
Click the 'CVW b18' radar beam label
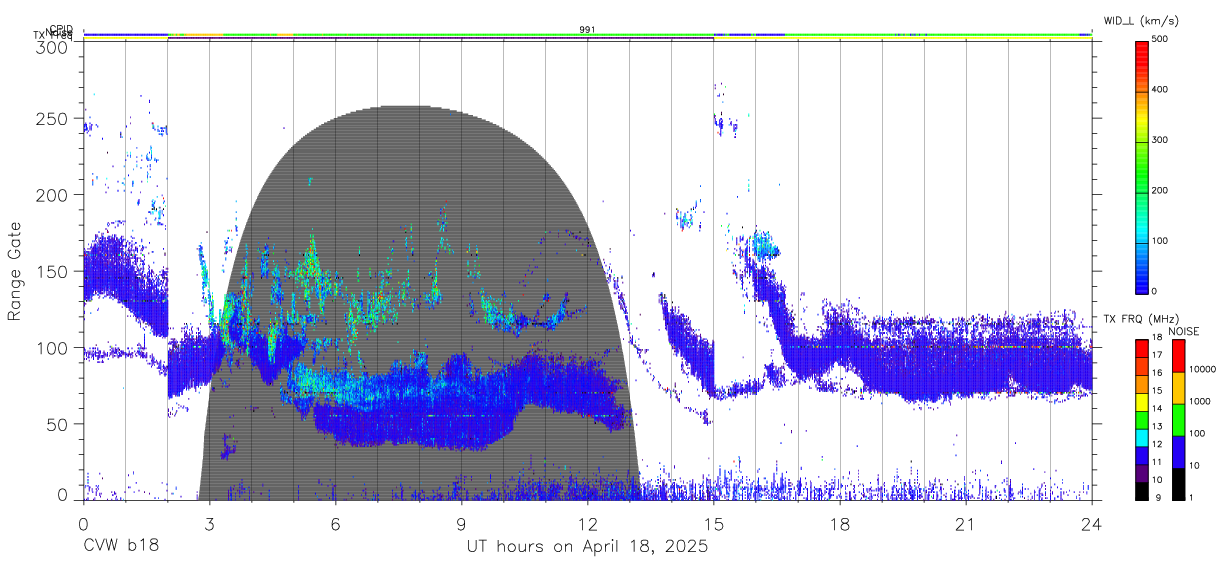click(121, 547)
